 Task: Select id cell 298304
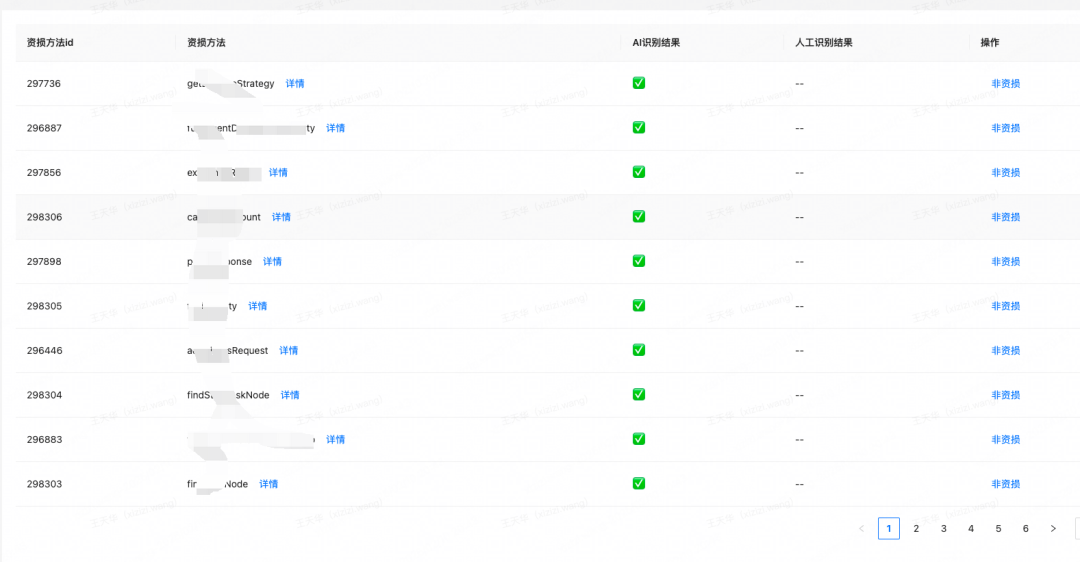(44, 395)
